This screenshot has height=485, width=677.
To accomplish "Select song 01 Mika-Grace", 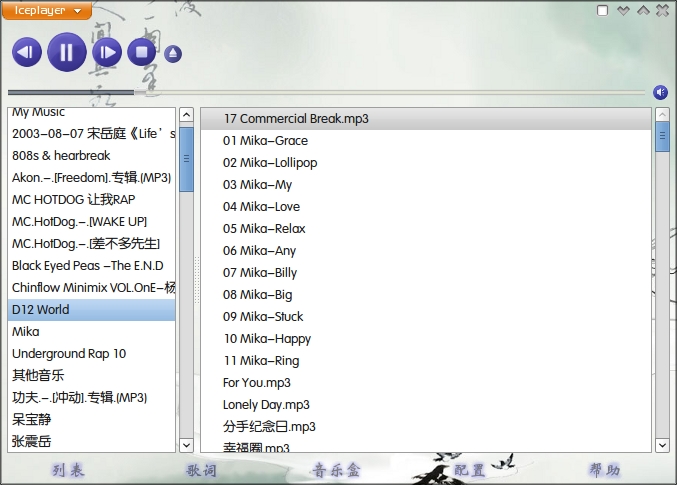I will tap(426, 141).
